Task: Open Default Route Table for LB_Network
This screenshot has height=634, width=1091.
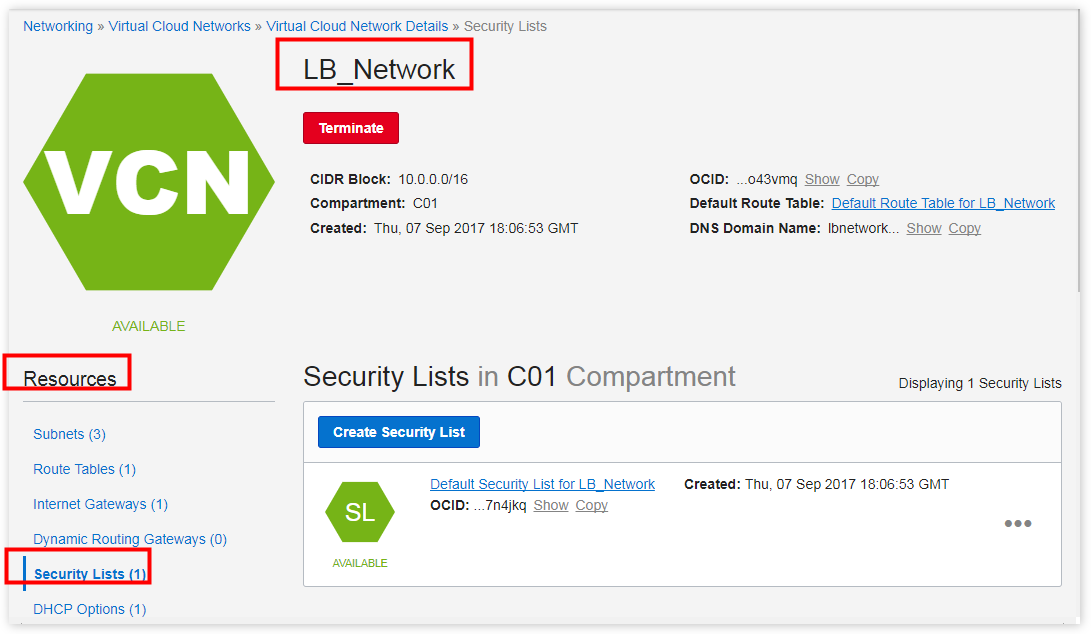Action: tap(942, 203)
